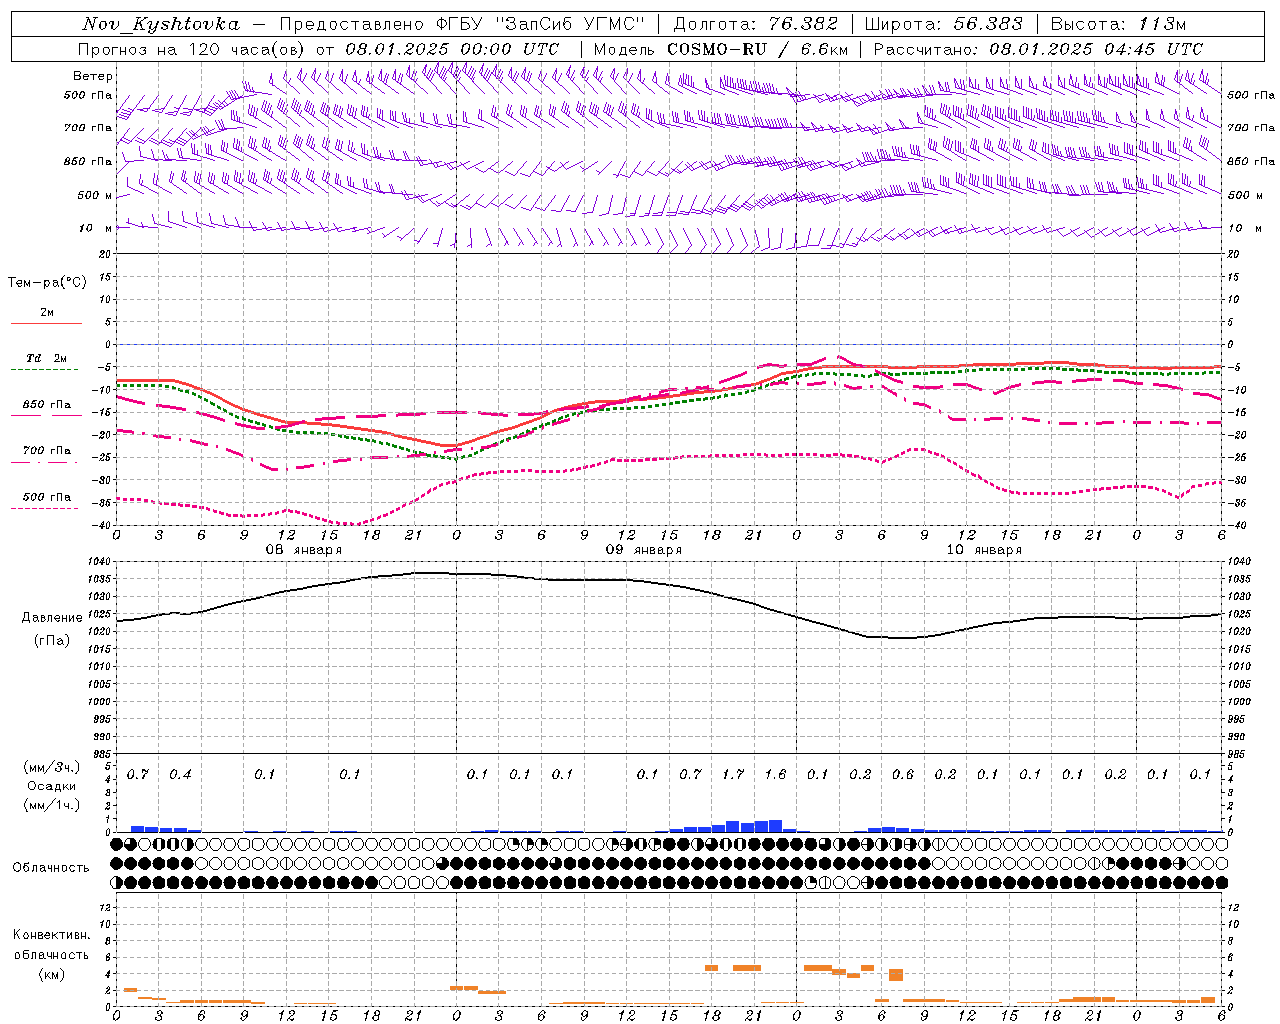
Task: Click the Конвективн. label
Action: click(52, 935)
